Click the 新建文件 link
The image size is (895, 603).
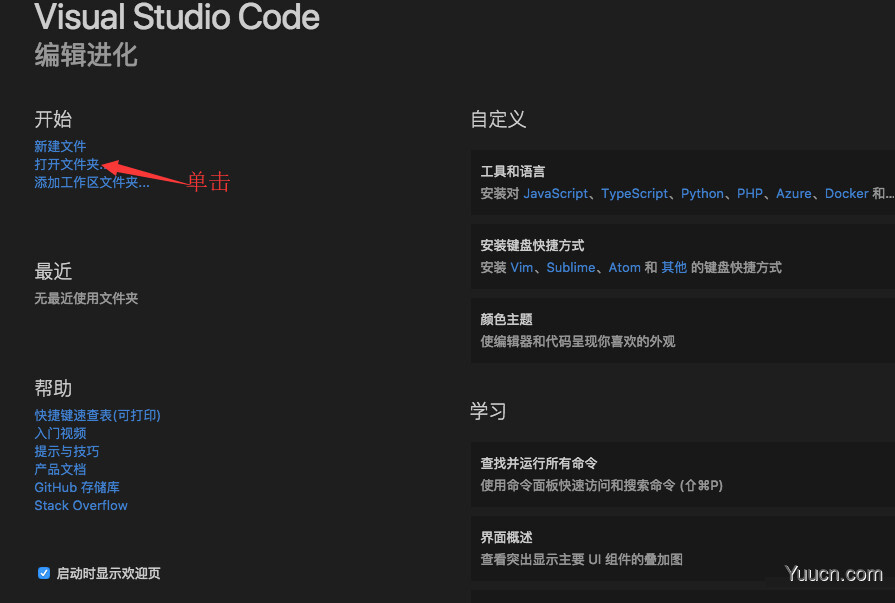coord(60,146)
